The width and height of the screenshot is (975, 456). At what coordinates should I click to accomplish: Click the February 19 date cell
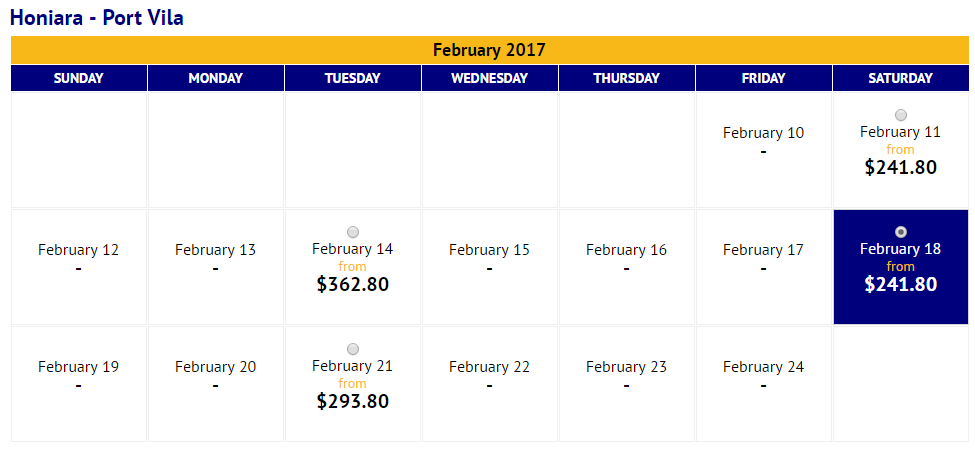point(78,384)
